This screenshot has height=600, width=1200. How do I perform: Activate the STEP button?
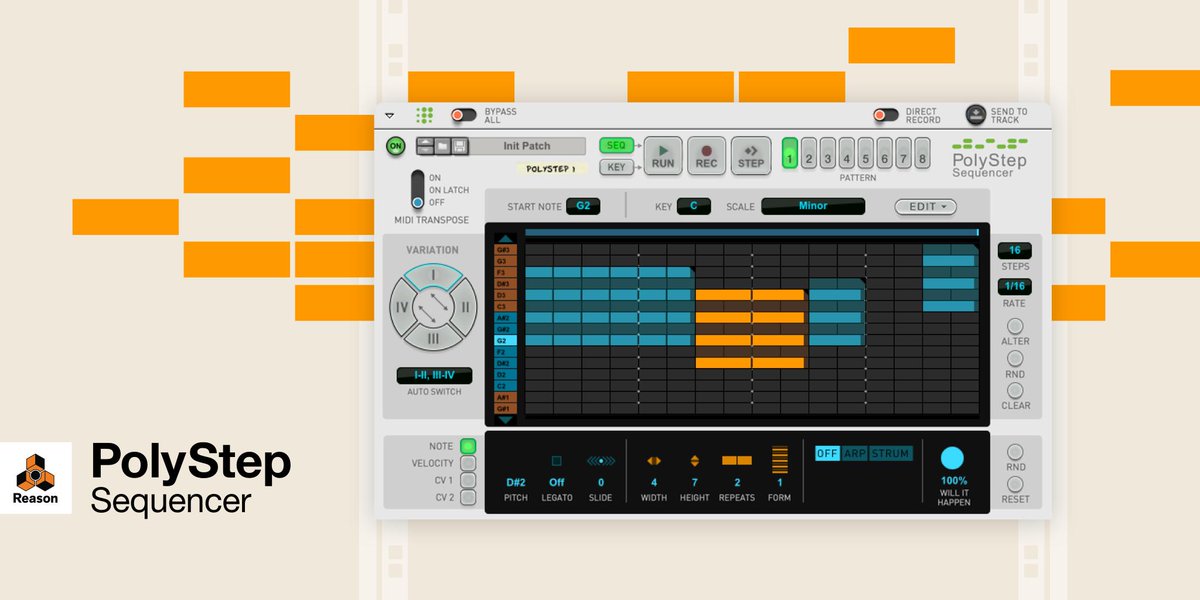tap(751, 156)
